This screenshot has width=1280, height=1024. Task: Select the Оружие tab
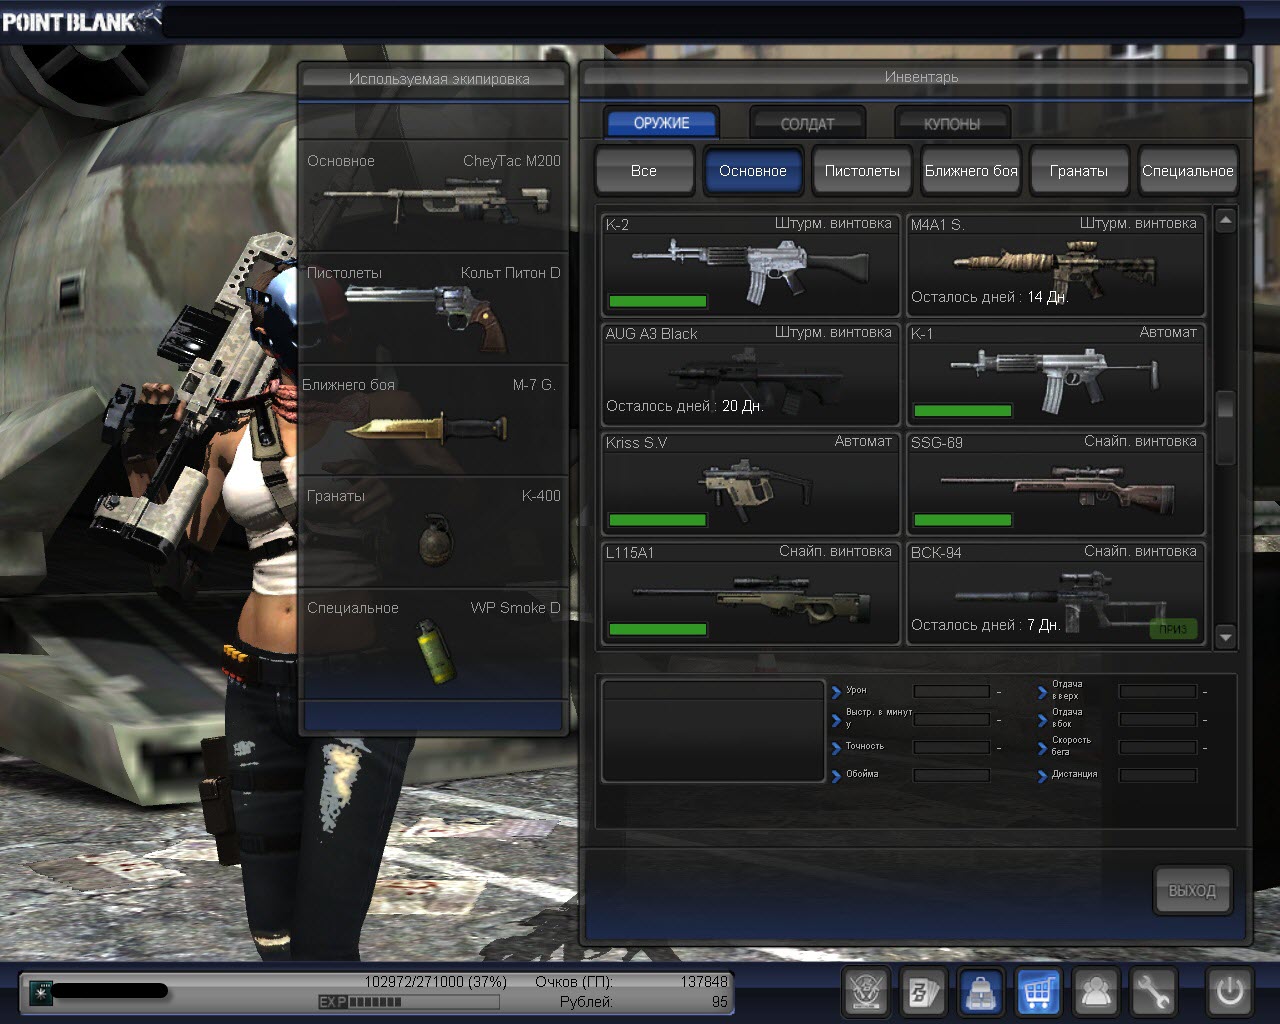click(661, 123)
